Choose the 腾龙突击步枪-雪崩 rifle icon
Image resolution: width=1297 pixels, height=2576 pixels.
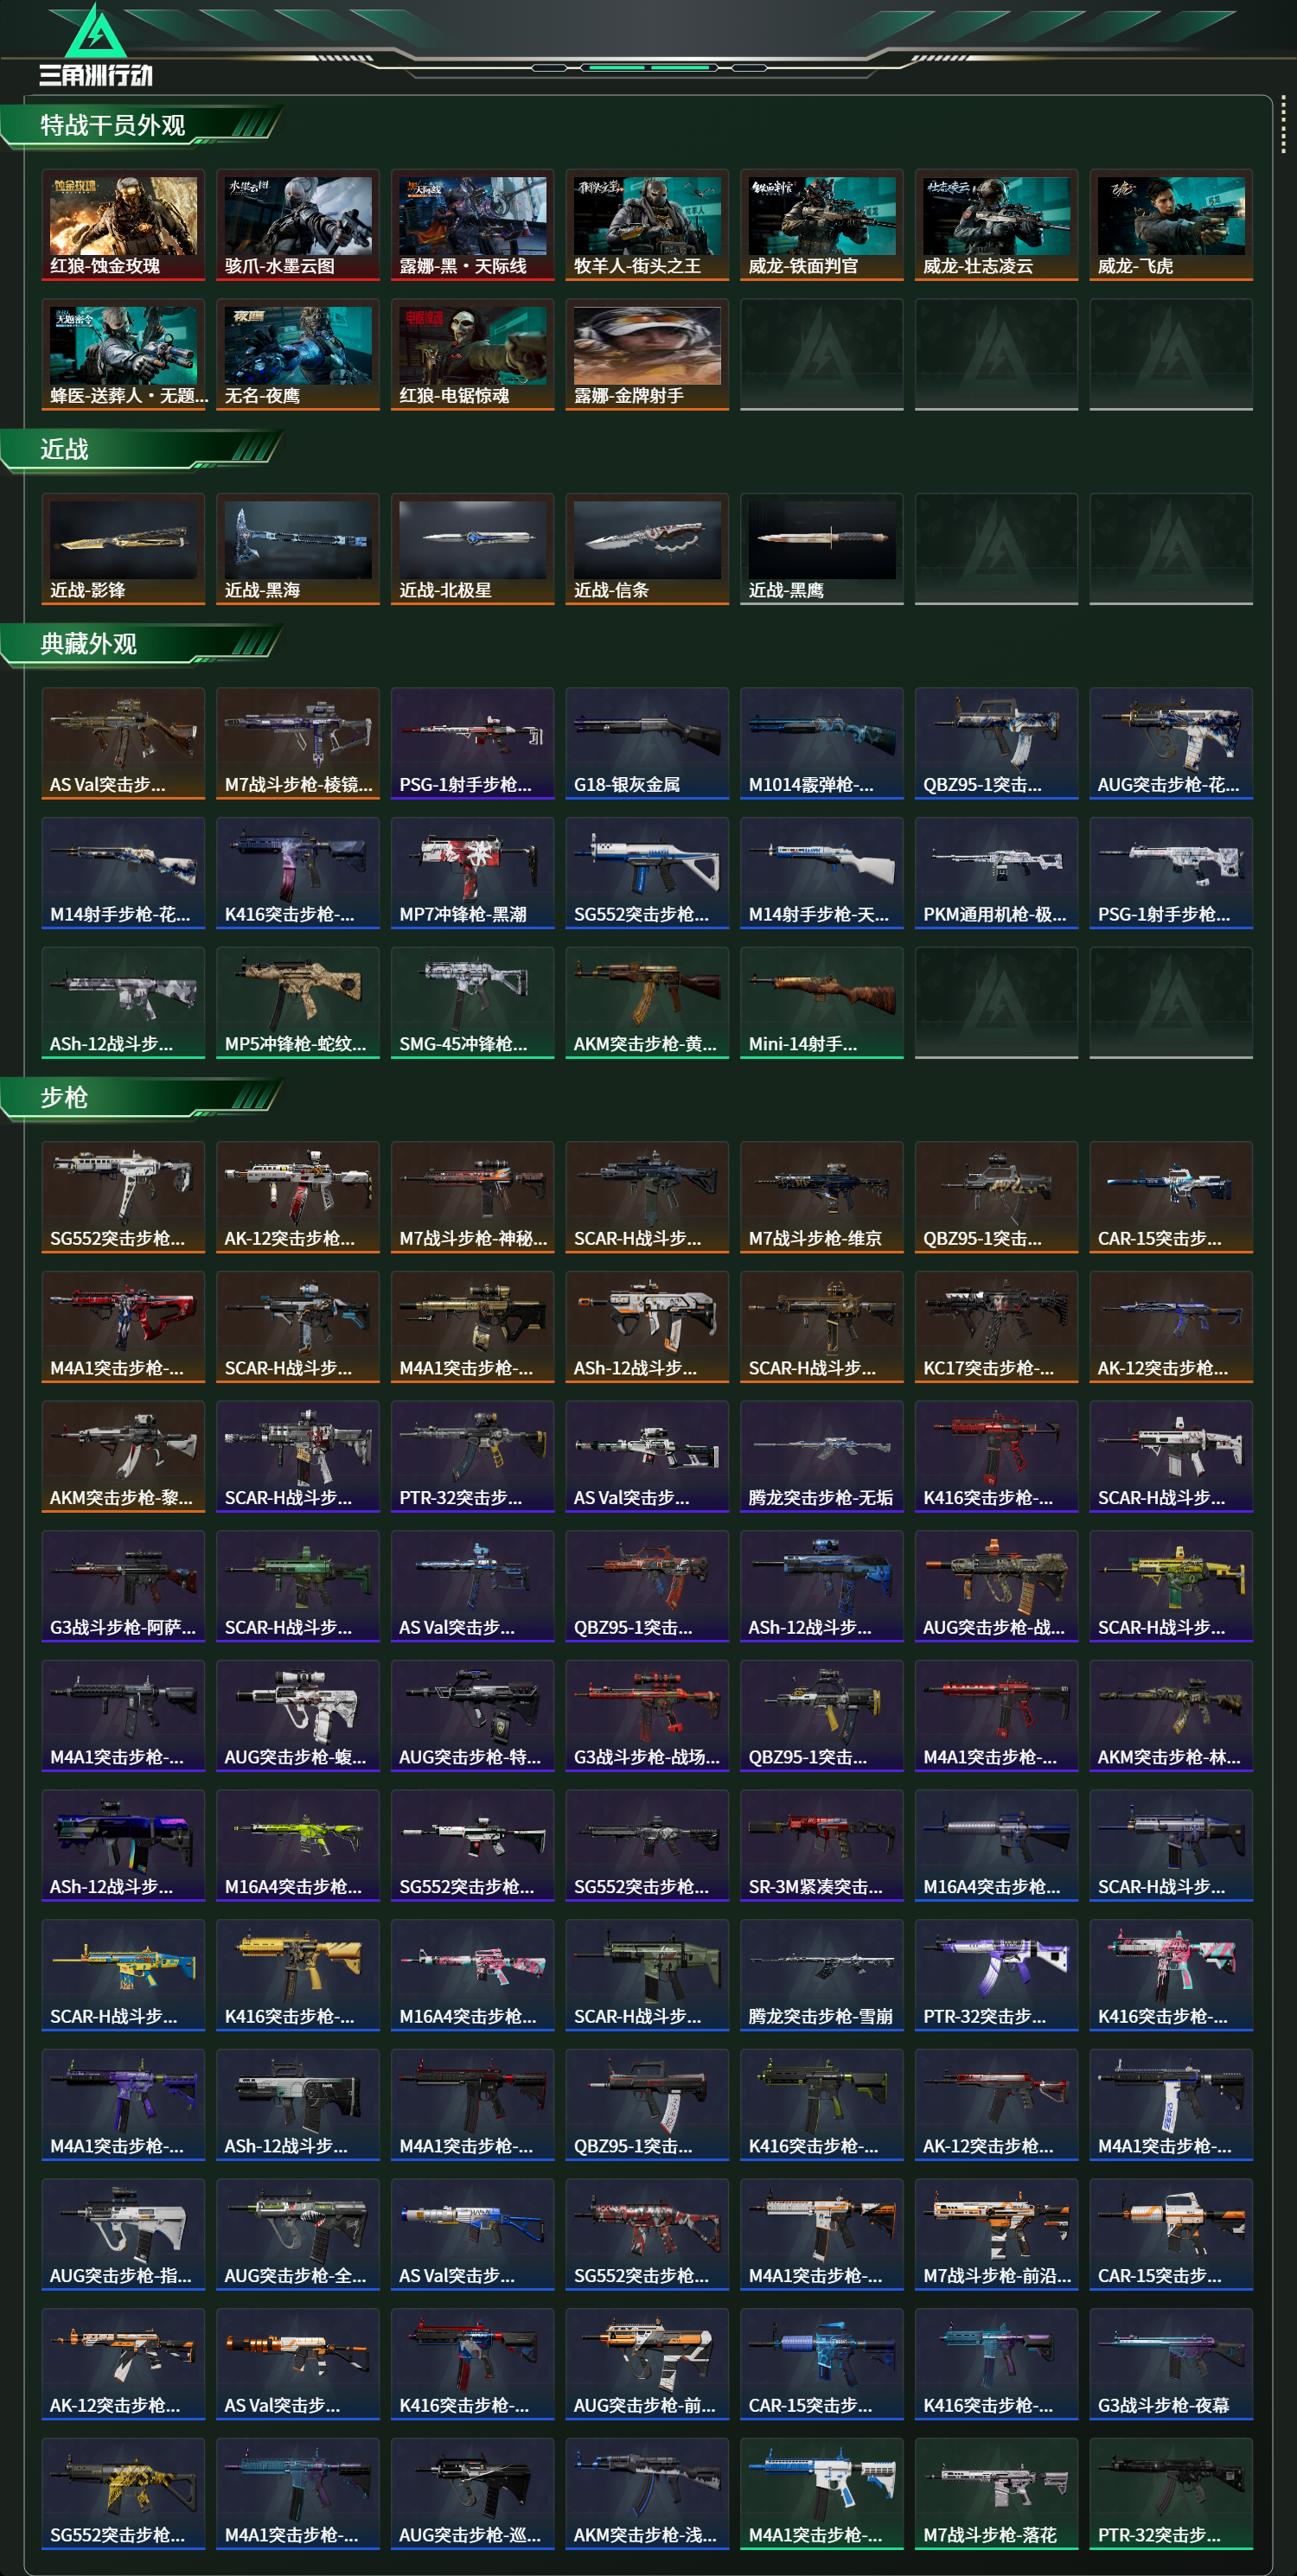pos(822,1974)
